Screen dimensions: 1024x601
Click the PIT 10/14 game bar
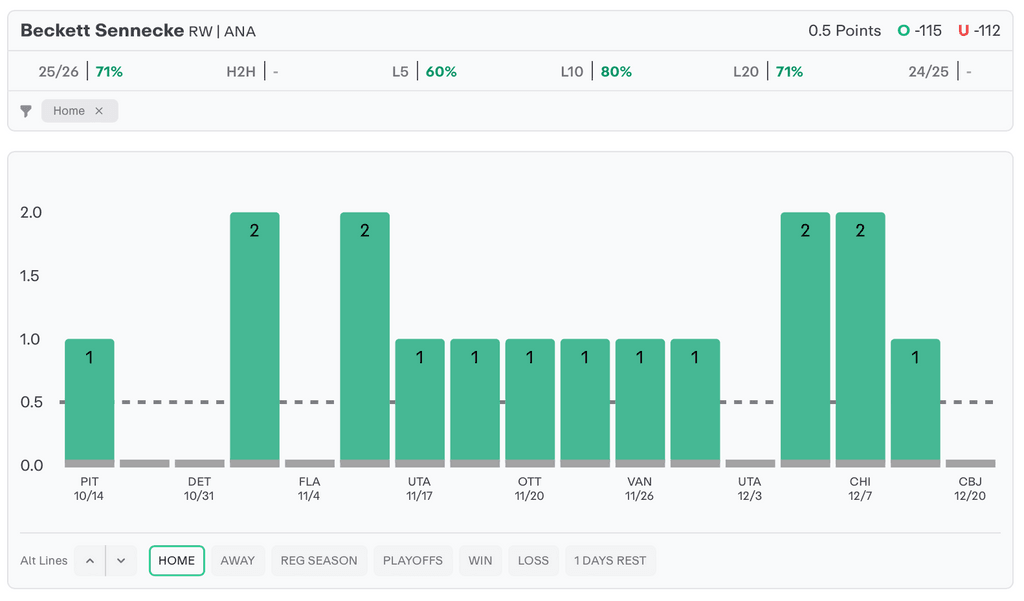[x=90, y=400]
